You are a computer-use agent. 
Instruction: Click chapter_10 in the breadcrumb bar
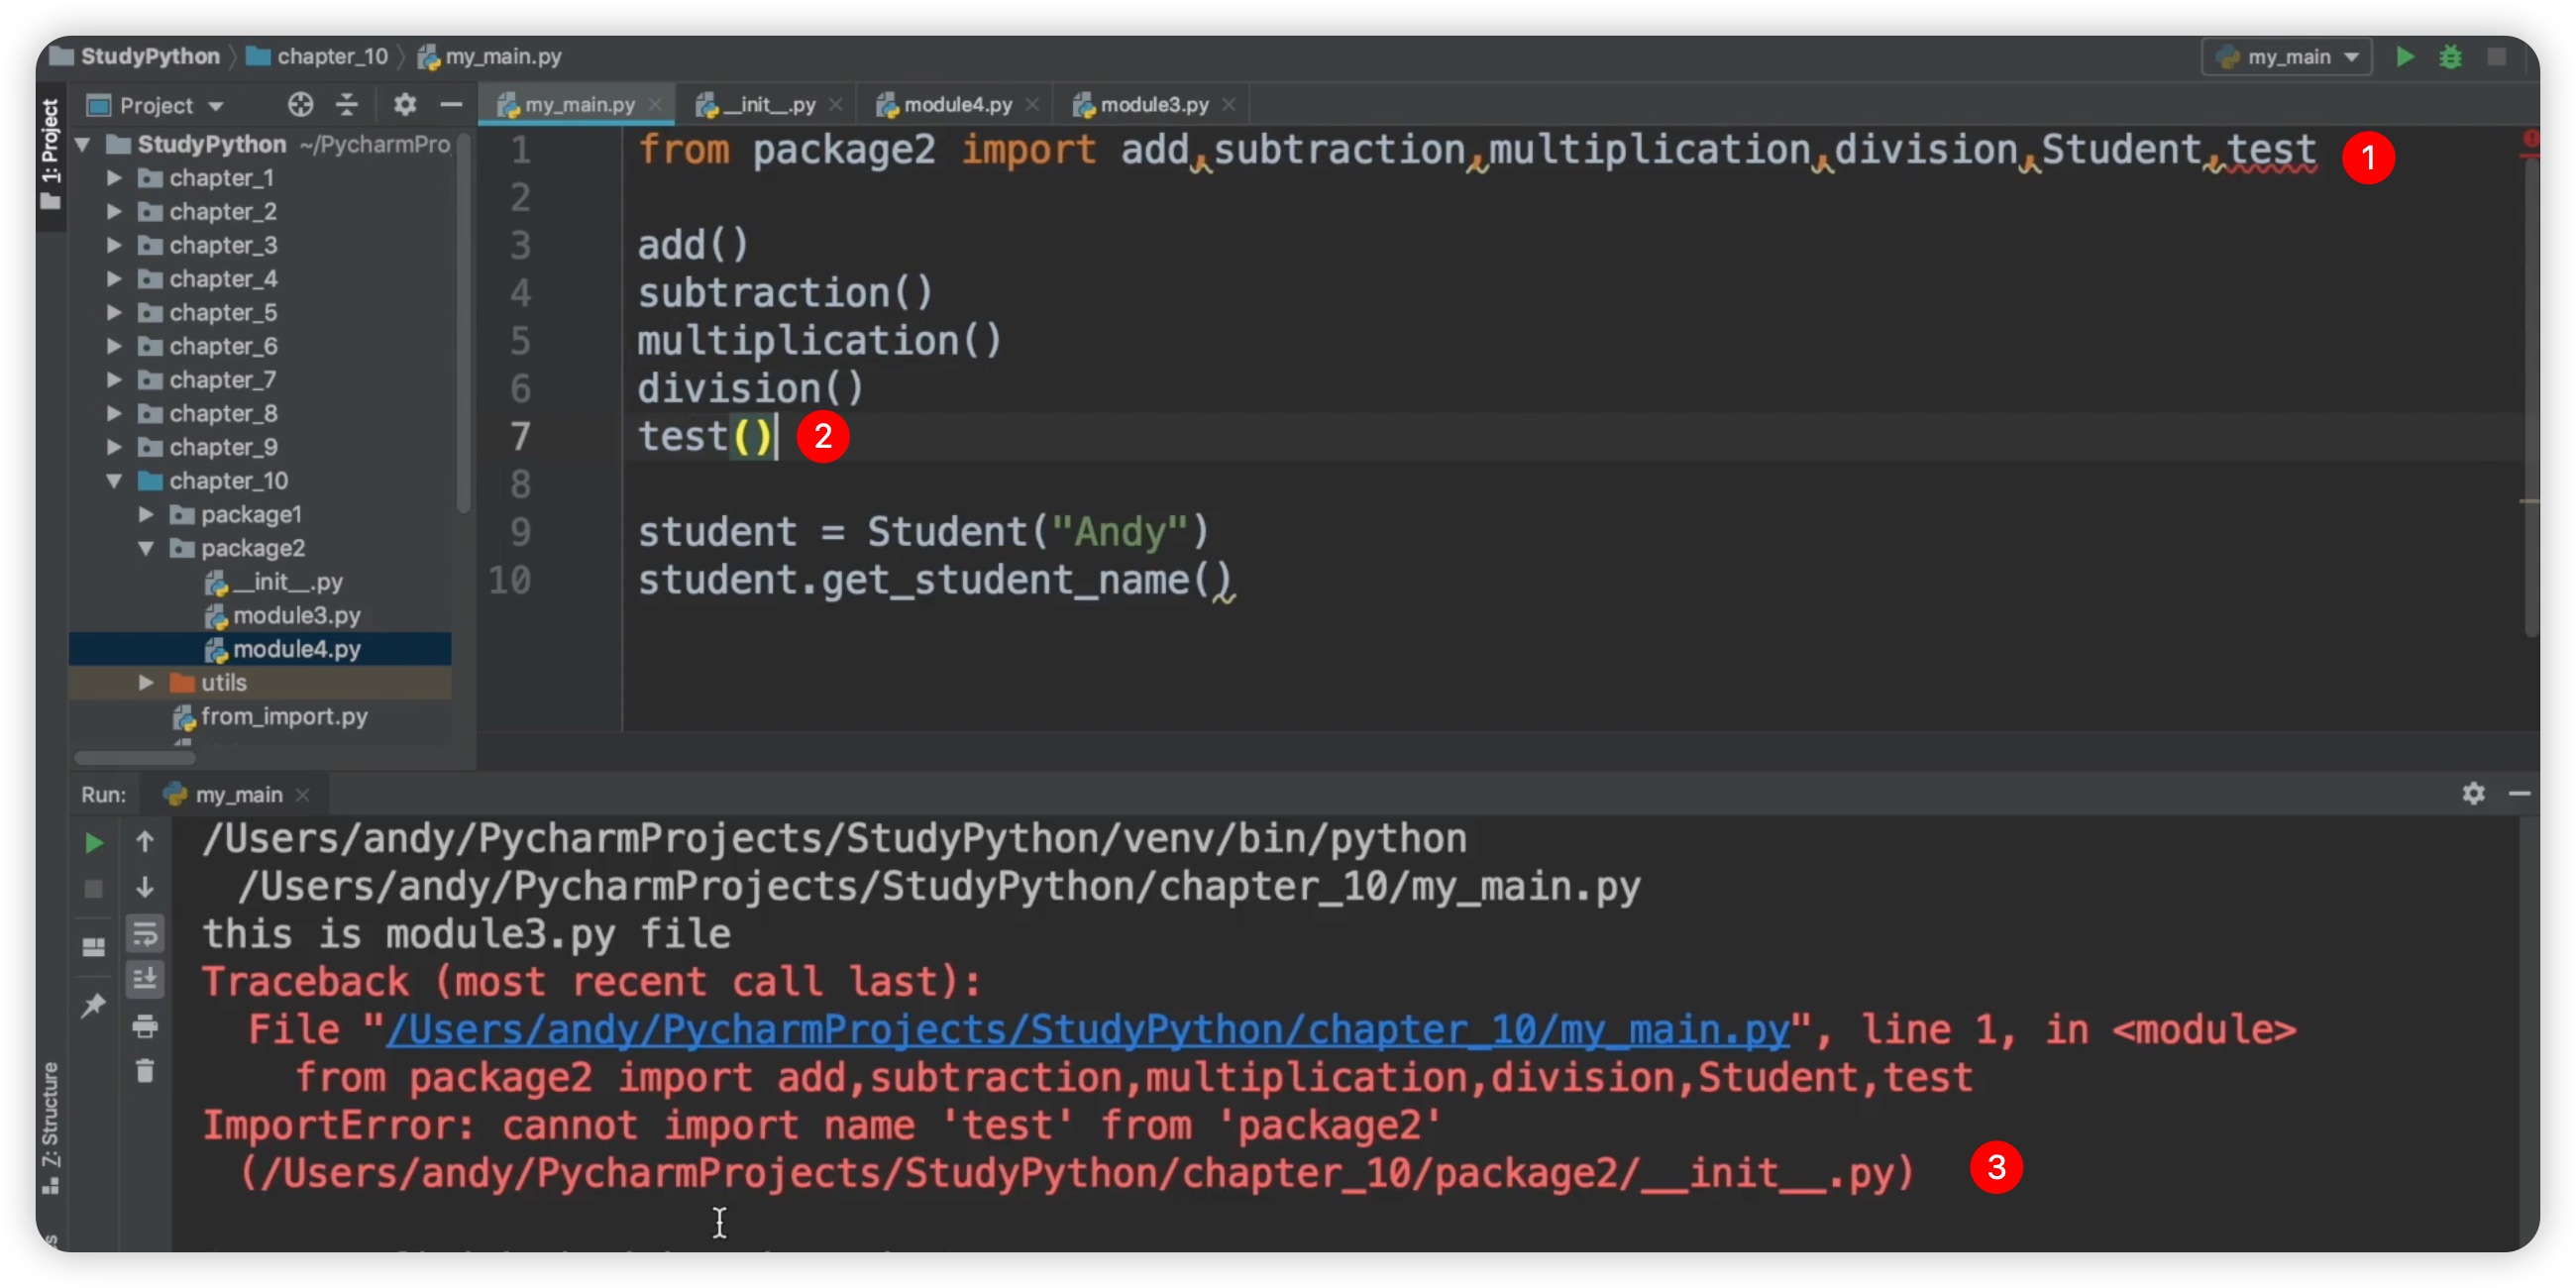(317, 56)
